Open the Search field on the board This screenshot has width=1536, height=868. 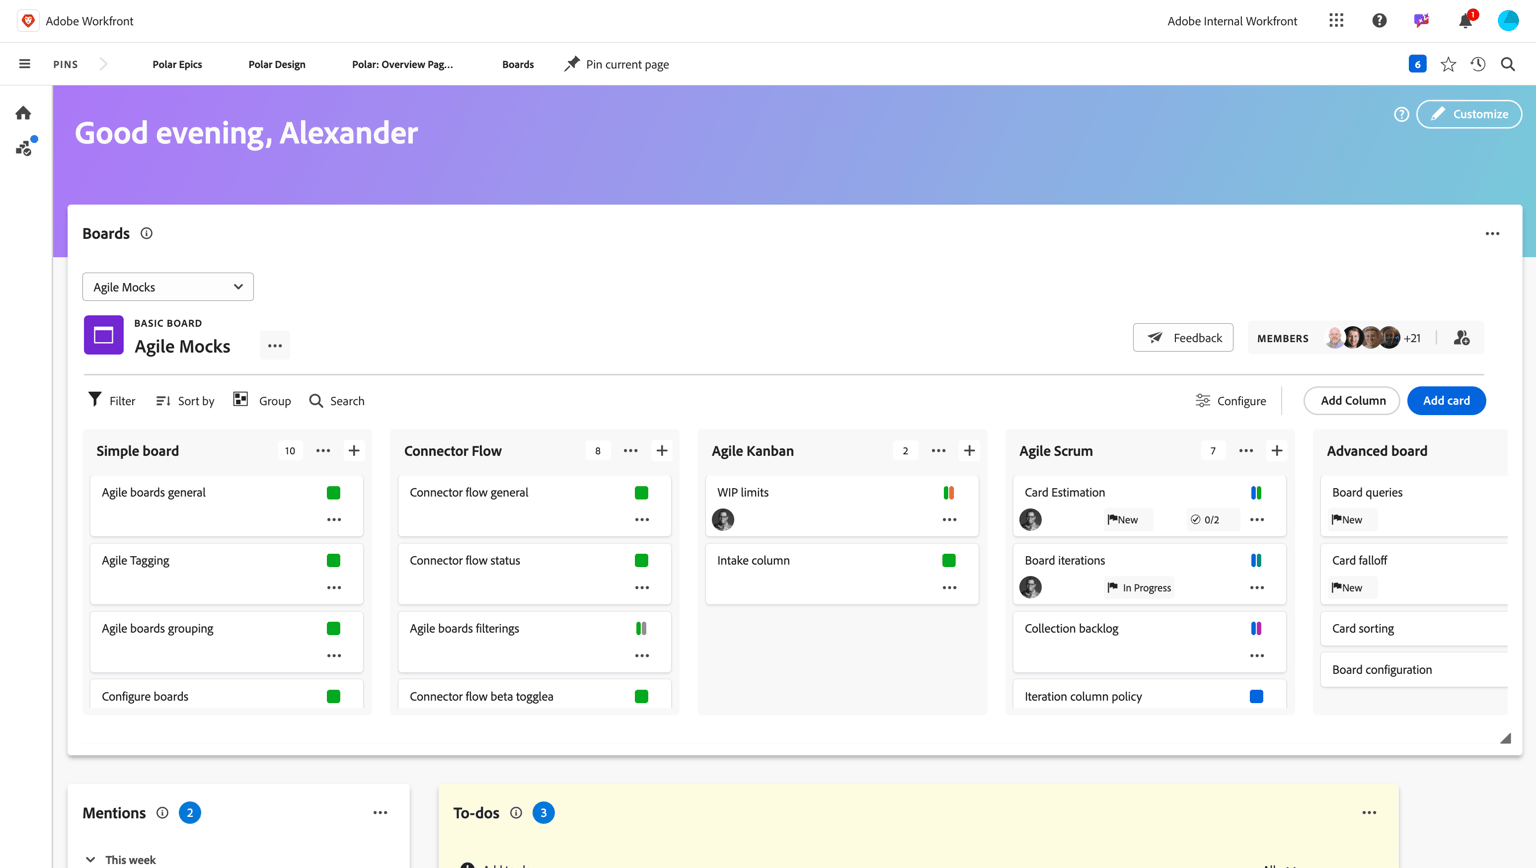(337, 401)
